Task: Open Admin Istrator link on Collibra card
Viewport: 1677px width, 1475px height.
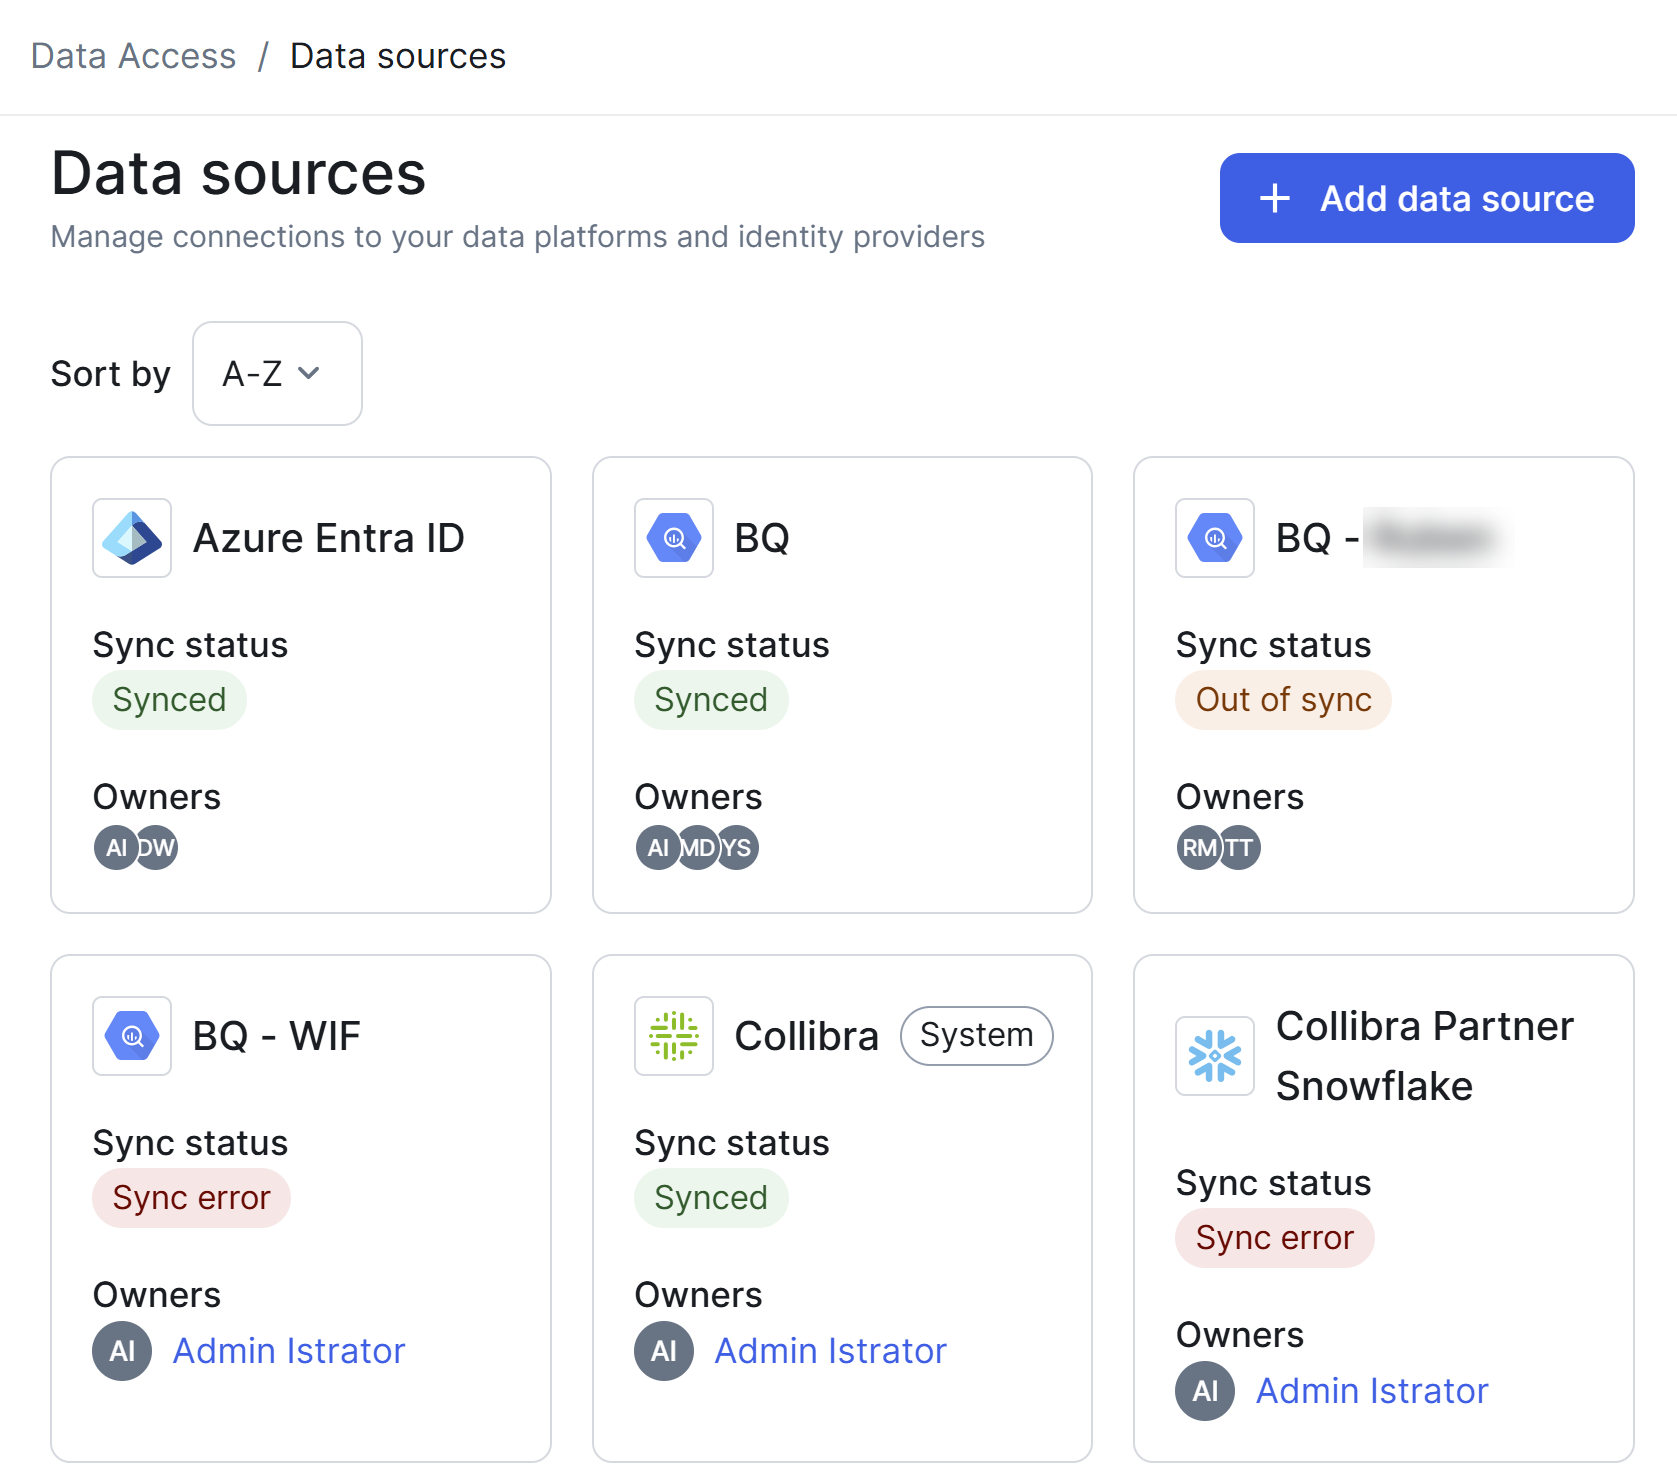Action: tap(830, 1351)
